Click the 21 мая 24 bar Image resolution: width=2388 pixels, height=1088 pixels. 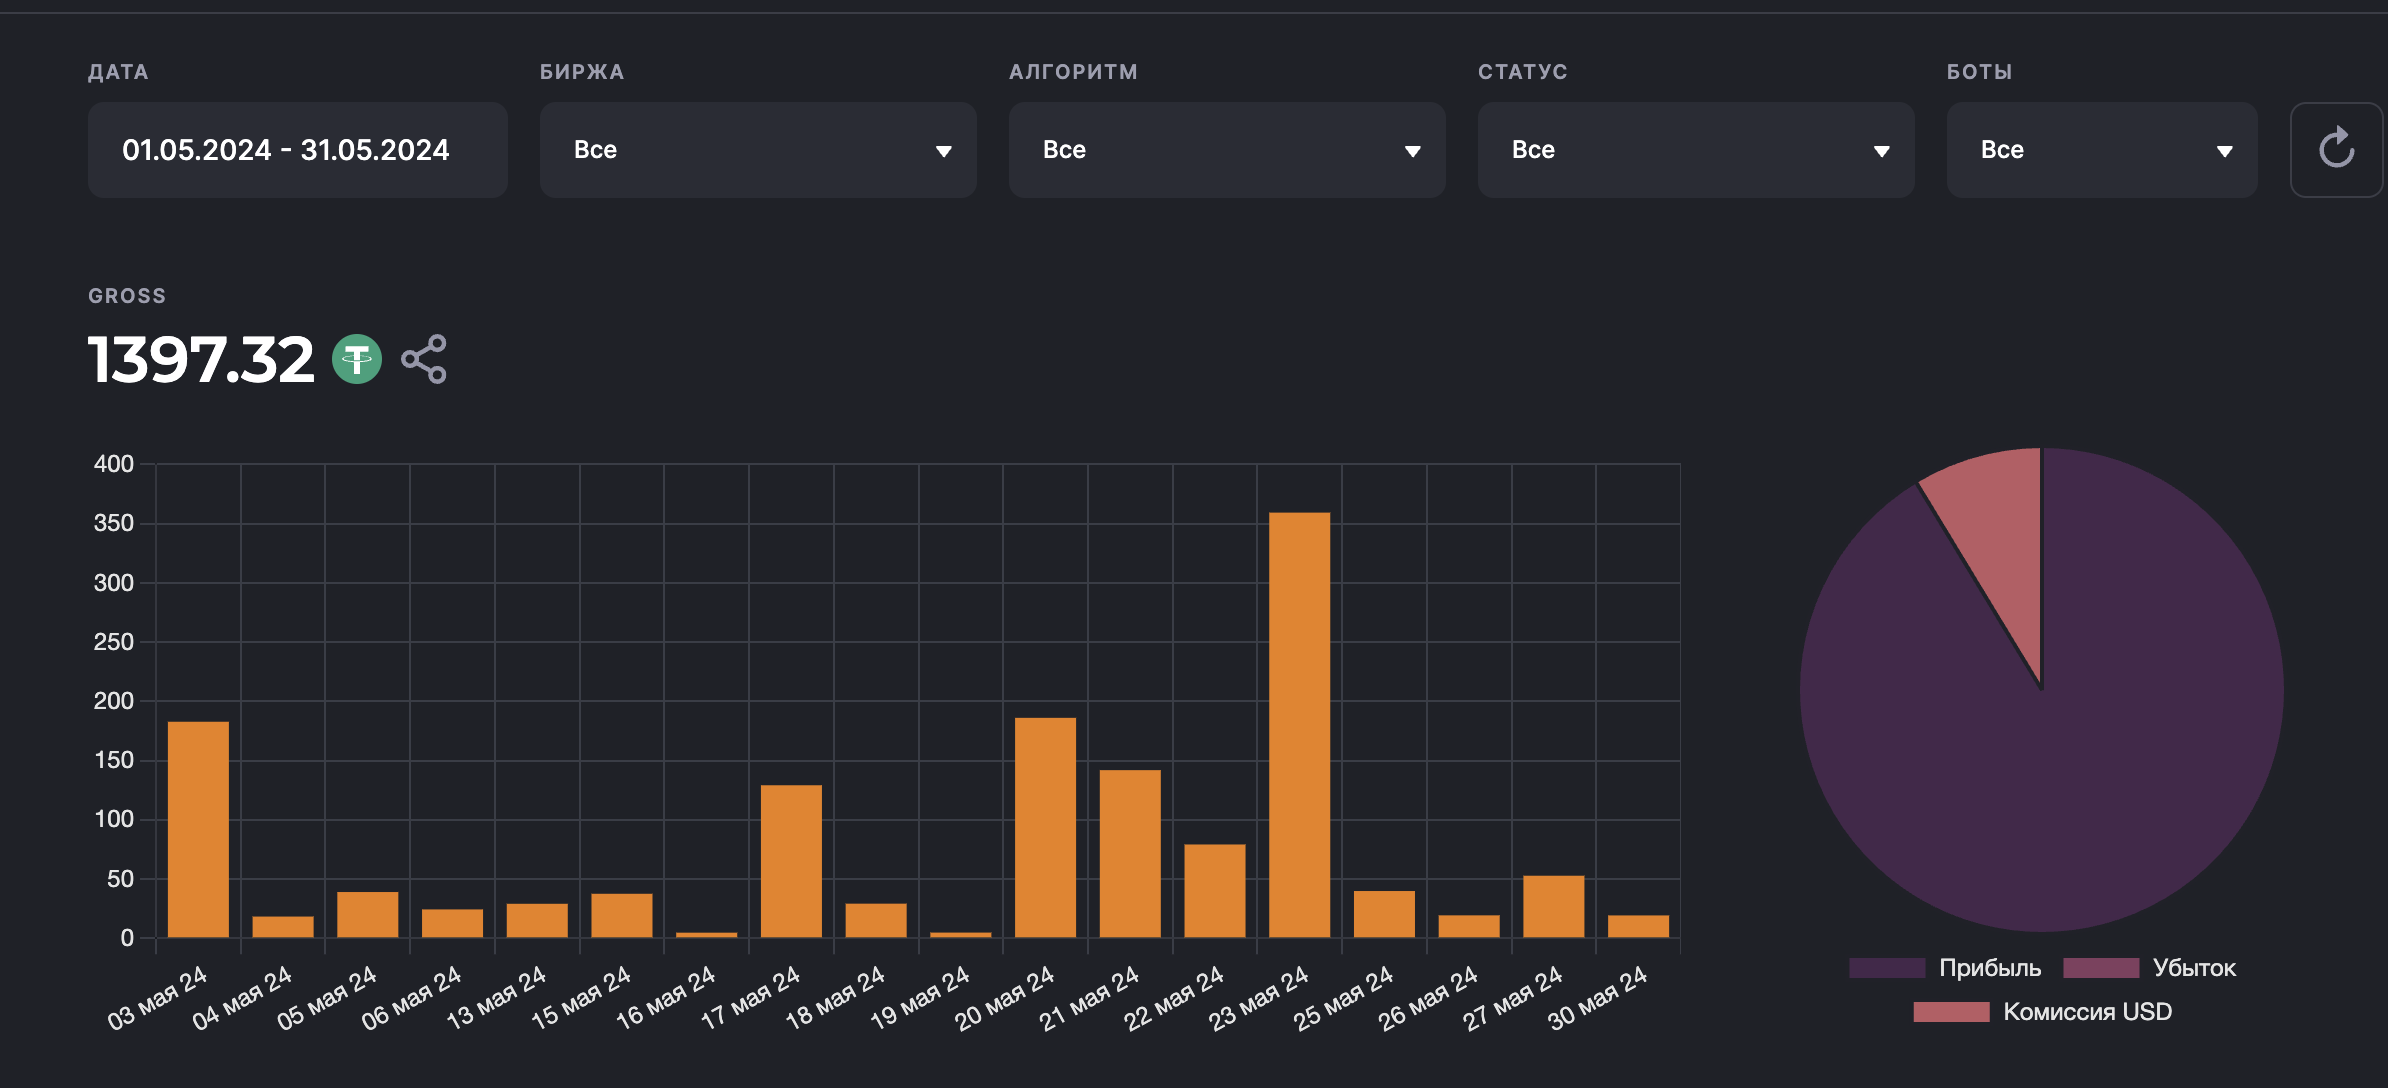click(x=1130, y=854)
